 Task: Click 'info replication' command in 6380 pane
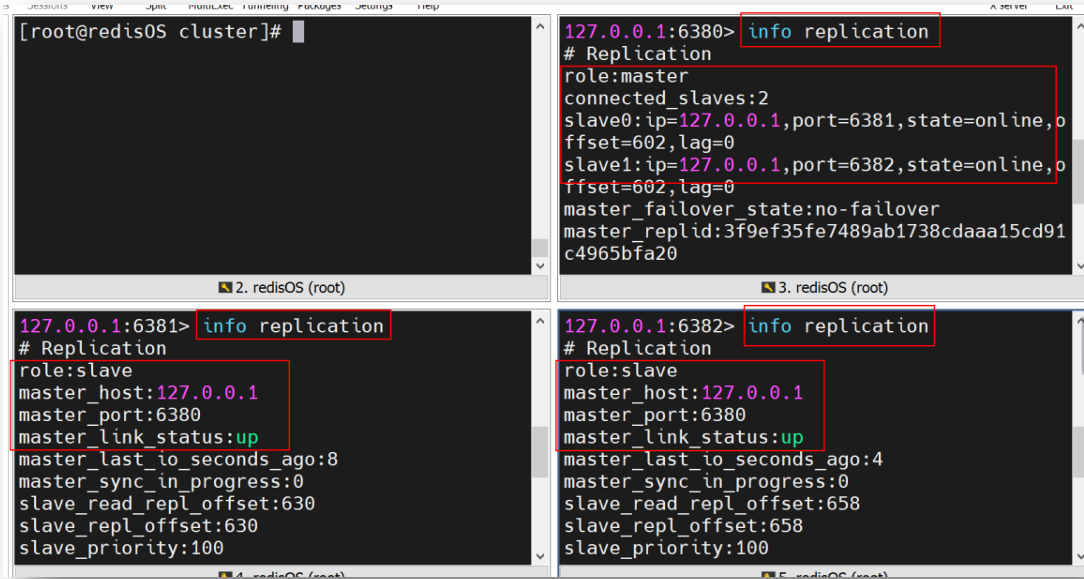[838, 32]
